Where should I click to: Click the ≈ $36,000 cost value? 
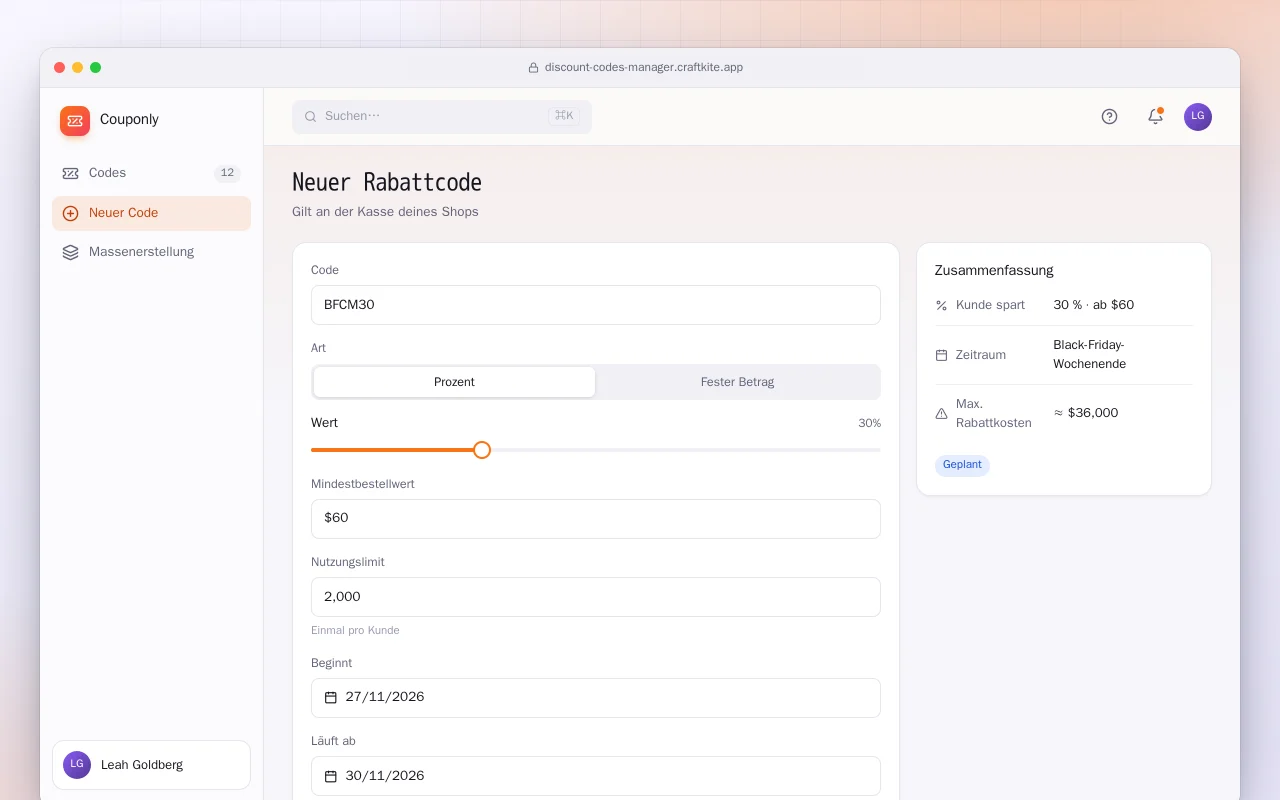(x=1086, y=413)
